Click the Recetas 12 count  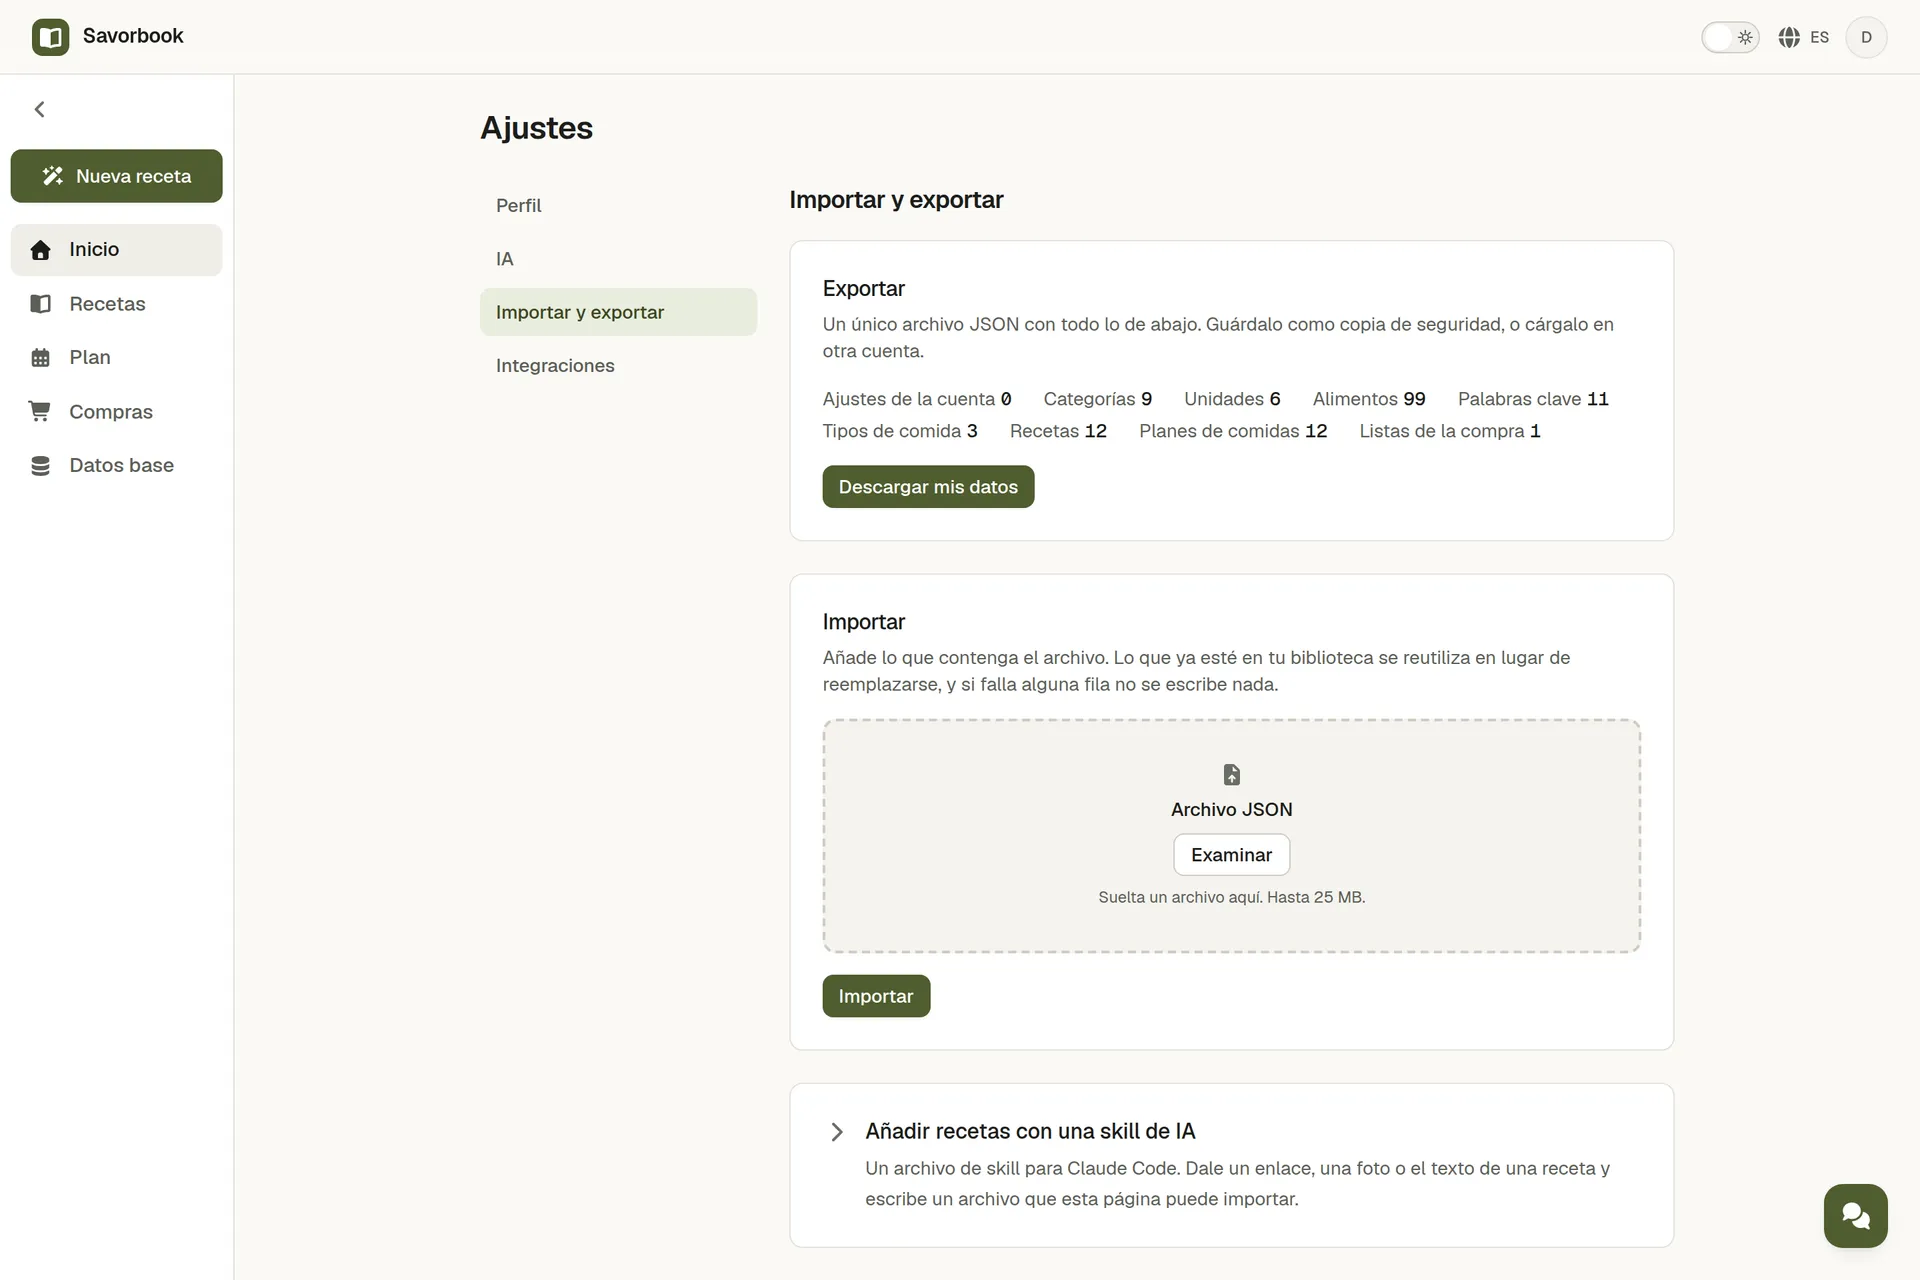(x=1058, y=431)
